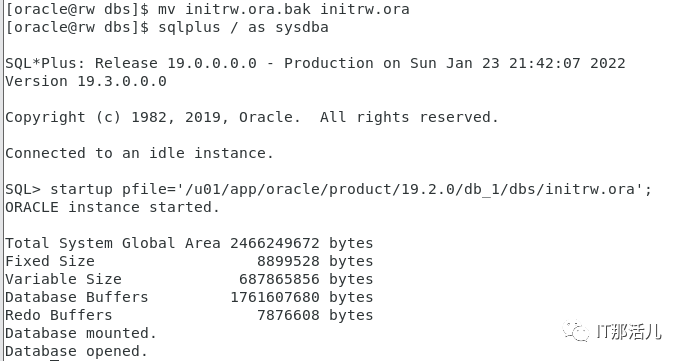Click the mv initrw.ora.bak command line

point(207,9)
